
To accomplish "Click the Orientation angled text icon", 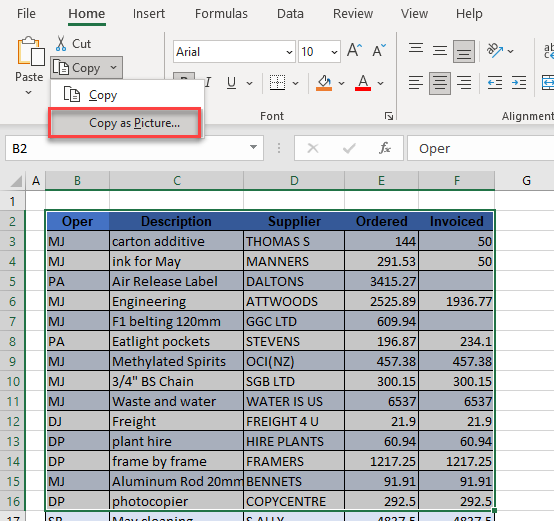I will coord(495,51).
